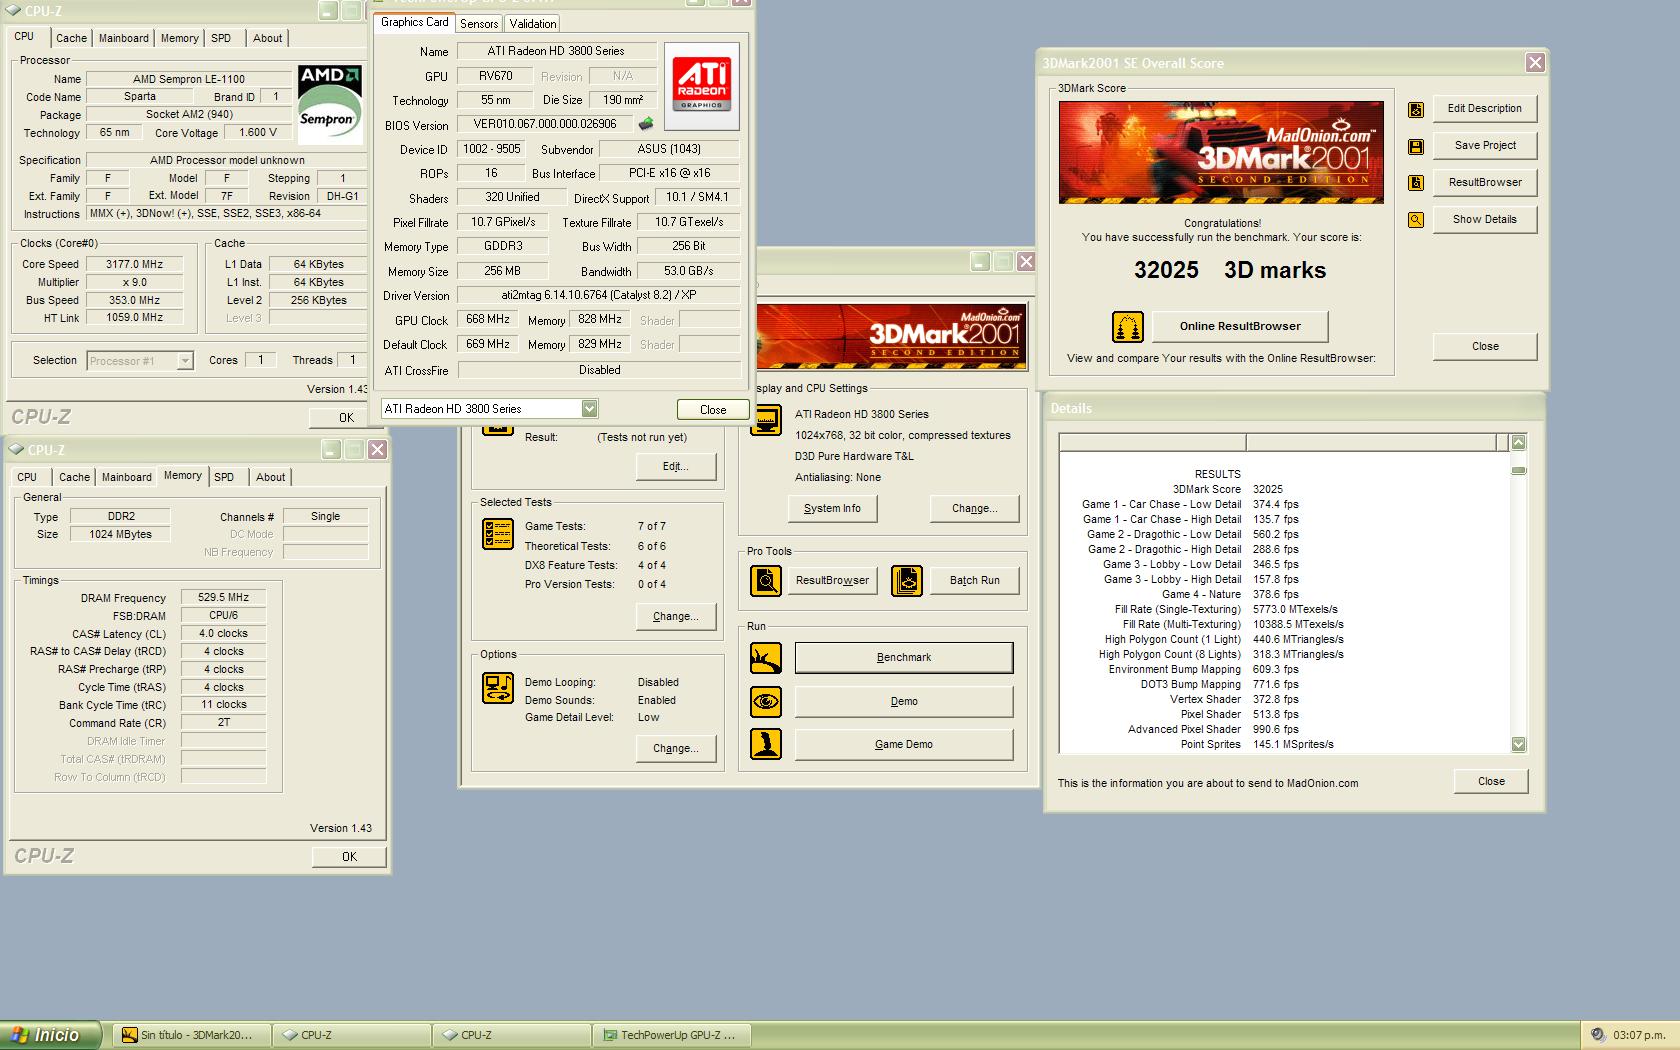Click the Edit Description button
This screenshot has width=1680, height=1050.
tap(1484, 109)
